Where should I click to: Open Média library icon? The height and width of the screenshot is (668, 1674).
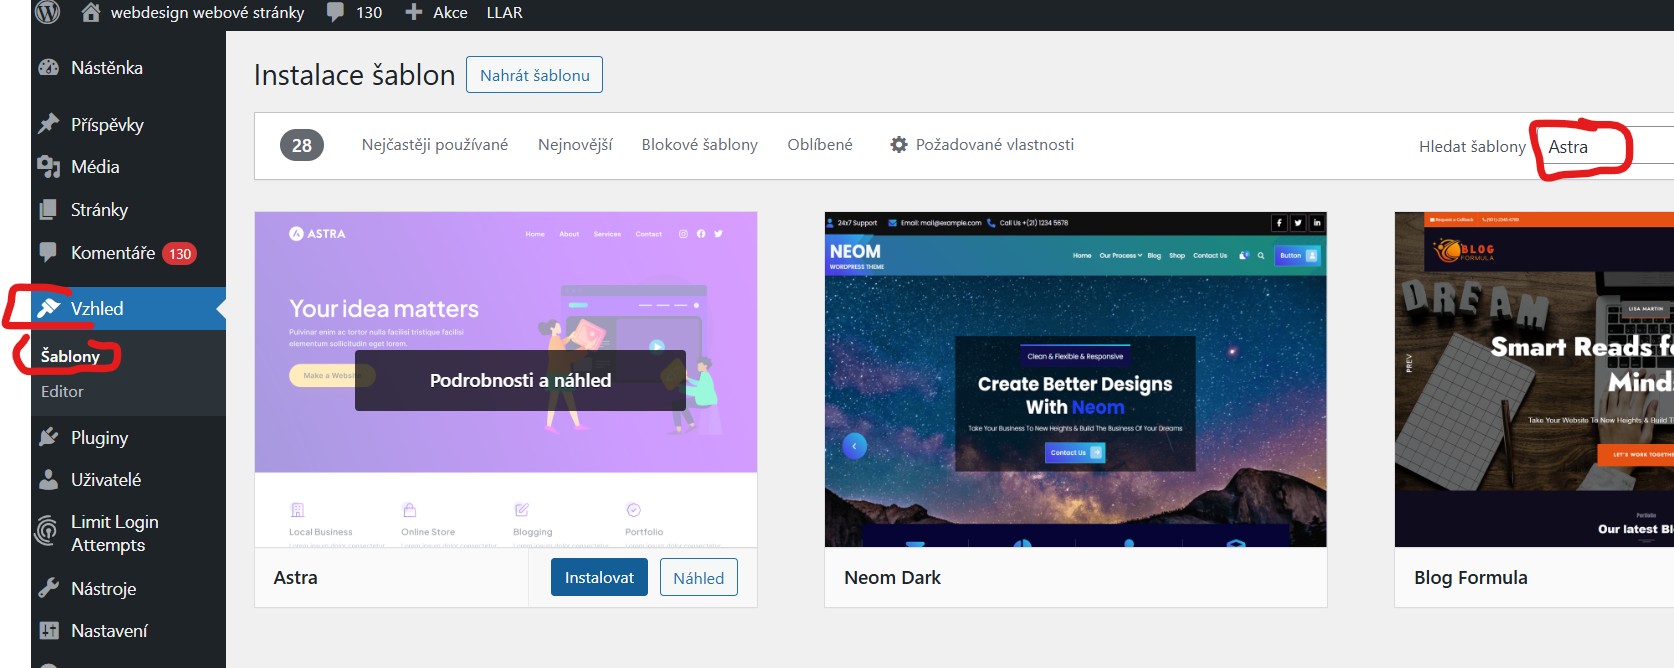click(49, 167)
